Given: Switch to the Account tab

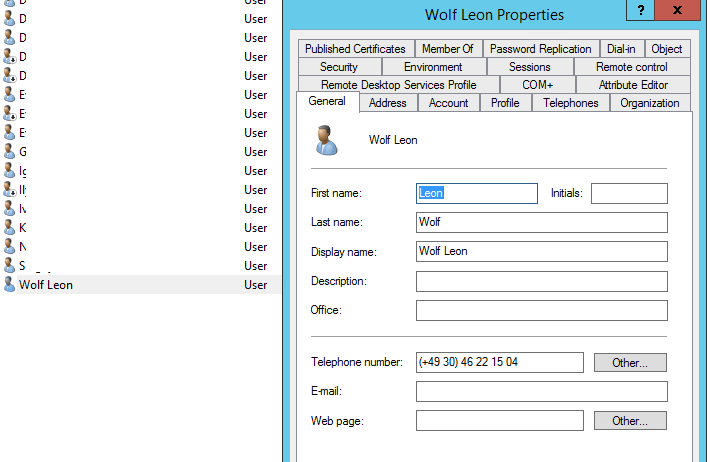Looking at the screenshot, I should (449, 103).
